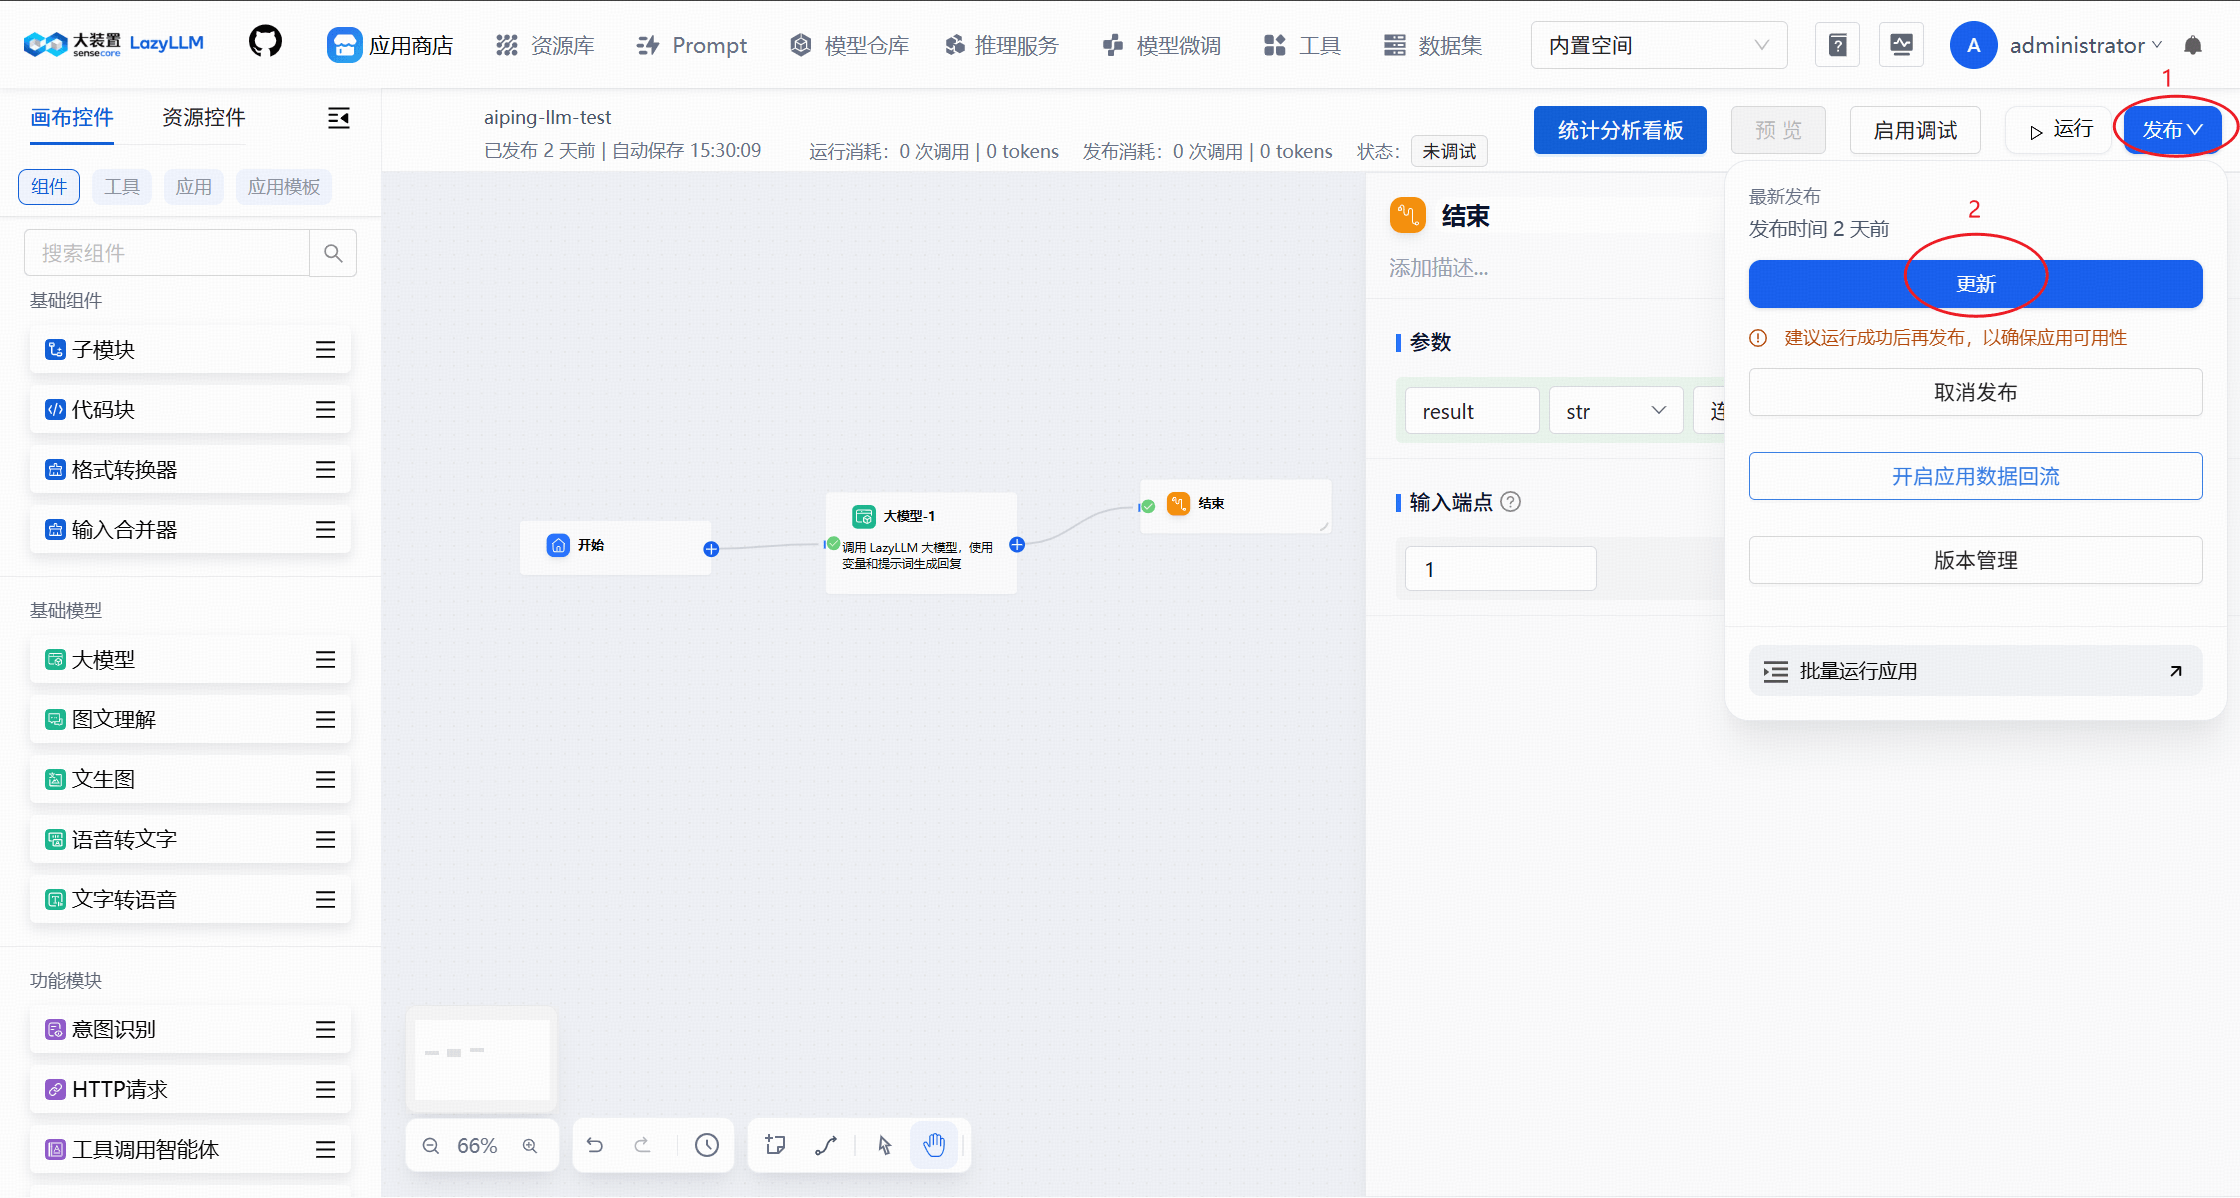Select the pointer cursor tool
The width and height of the screenshot is (2240, 1198).
pos(885,1145)
